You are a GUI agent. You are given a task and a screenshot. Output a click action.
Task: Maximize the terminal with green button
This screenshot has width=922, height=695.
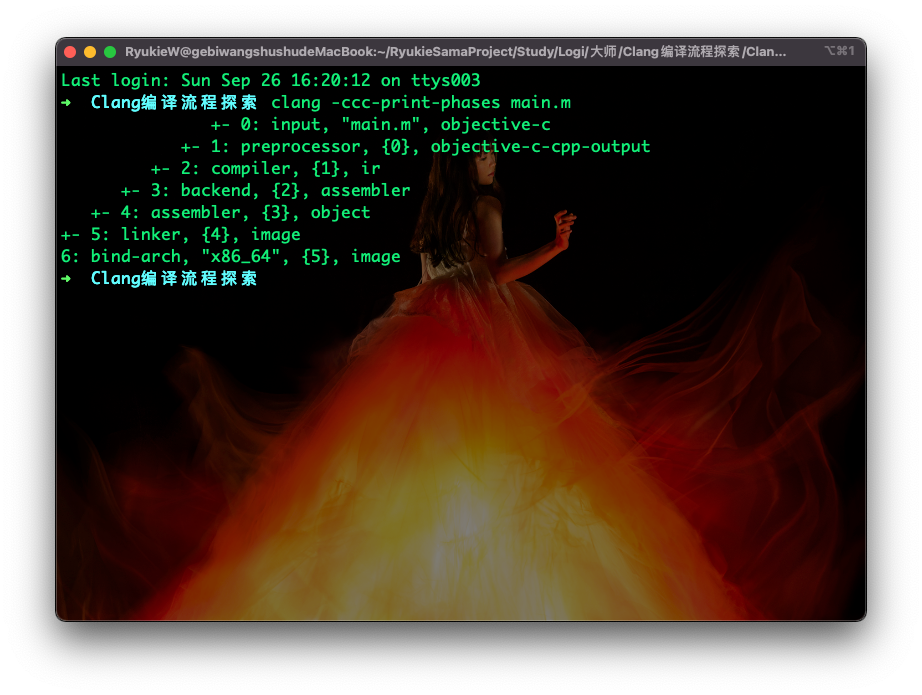click(x=110, y=52)
